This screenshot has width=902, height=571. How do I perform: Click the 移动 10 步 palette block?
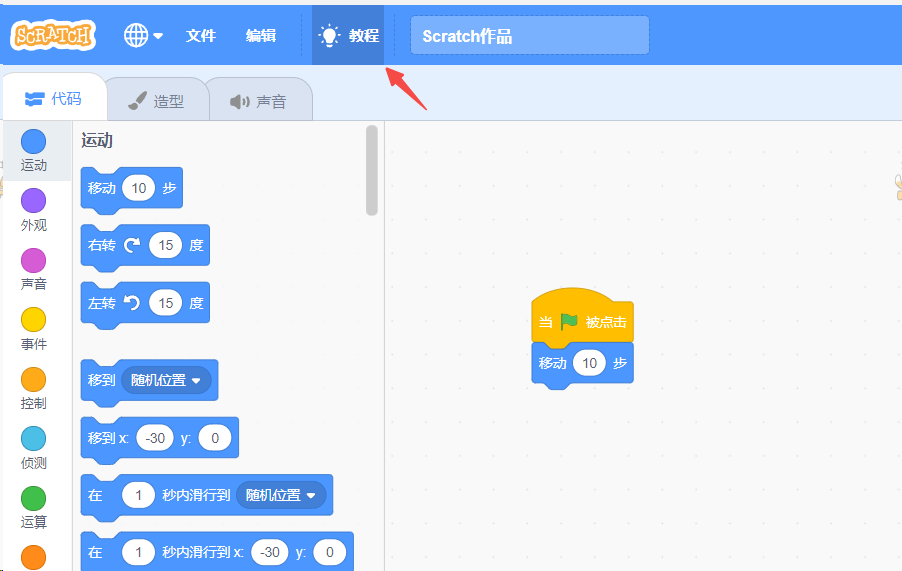click(x=132, y=189)
